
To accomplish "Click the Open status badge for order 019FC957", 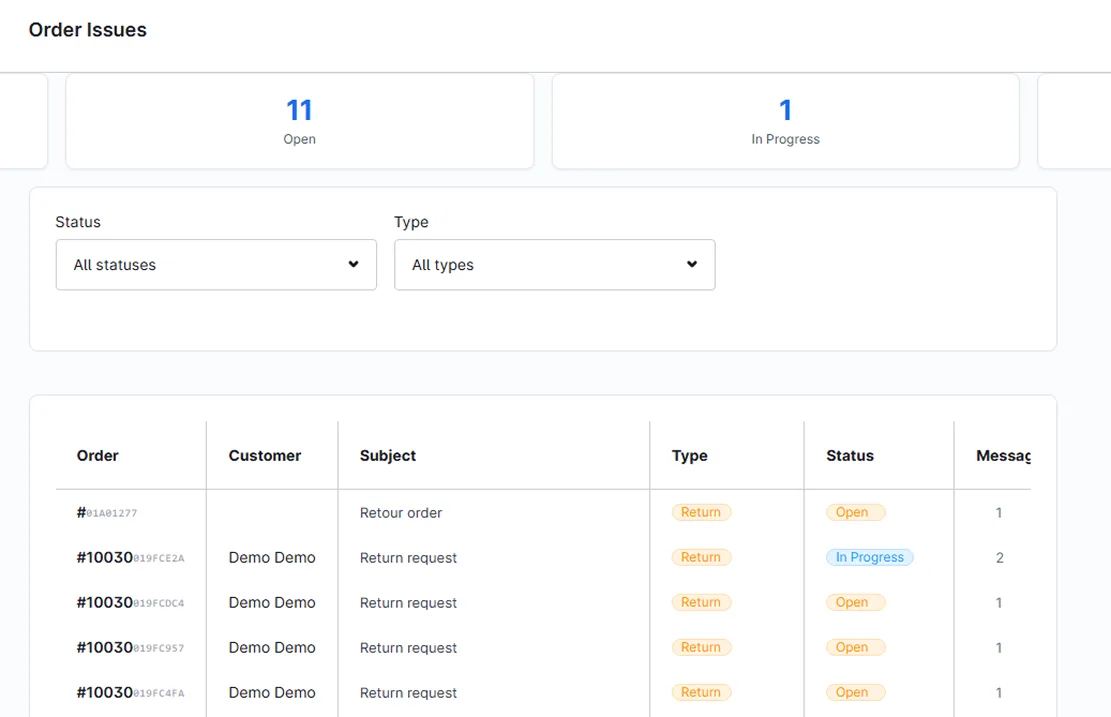I will [855, 648].
